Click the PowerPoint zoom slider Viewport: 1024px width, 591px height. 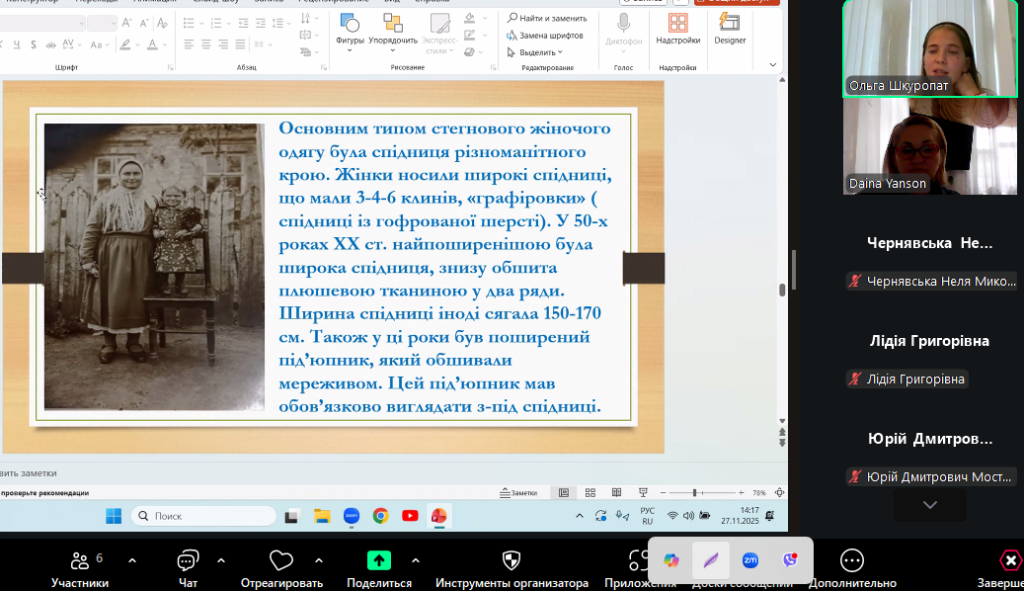[695, 493]
